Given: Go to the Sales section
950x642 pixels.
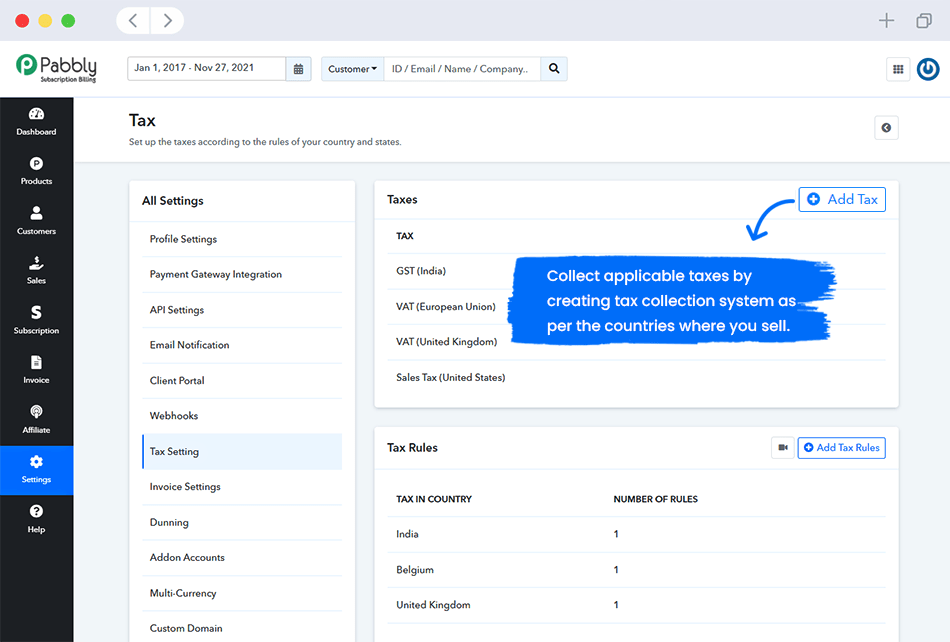Looking at the screenshot, I should tap(36, 271).
